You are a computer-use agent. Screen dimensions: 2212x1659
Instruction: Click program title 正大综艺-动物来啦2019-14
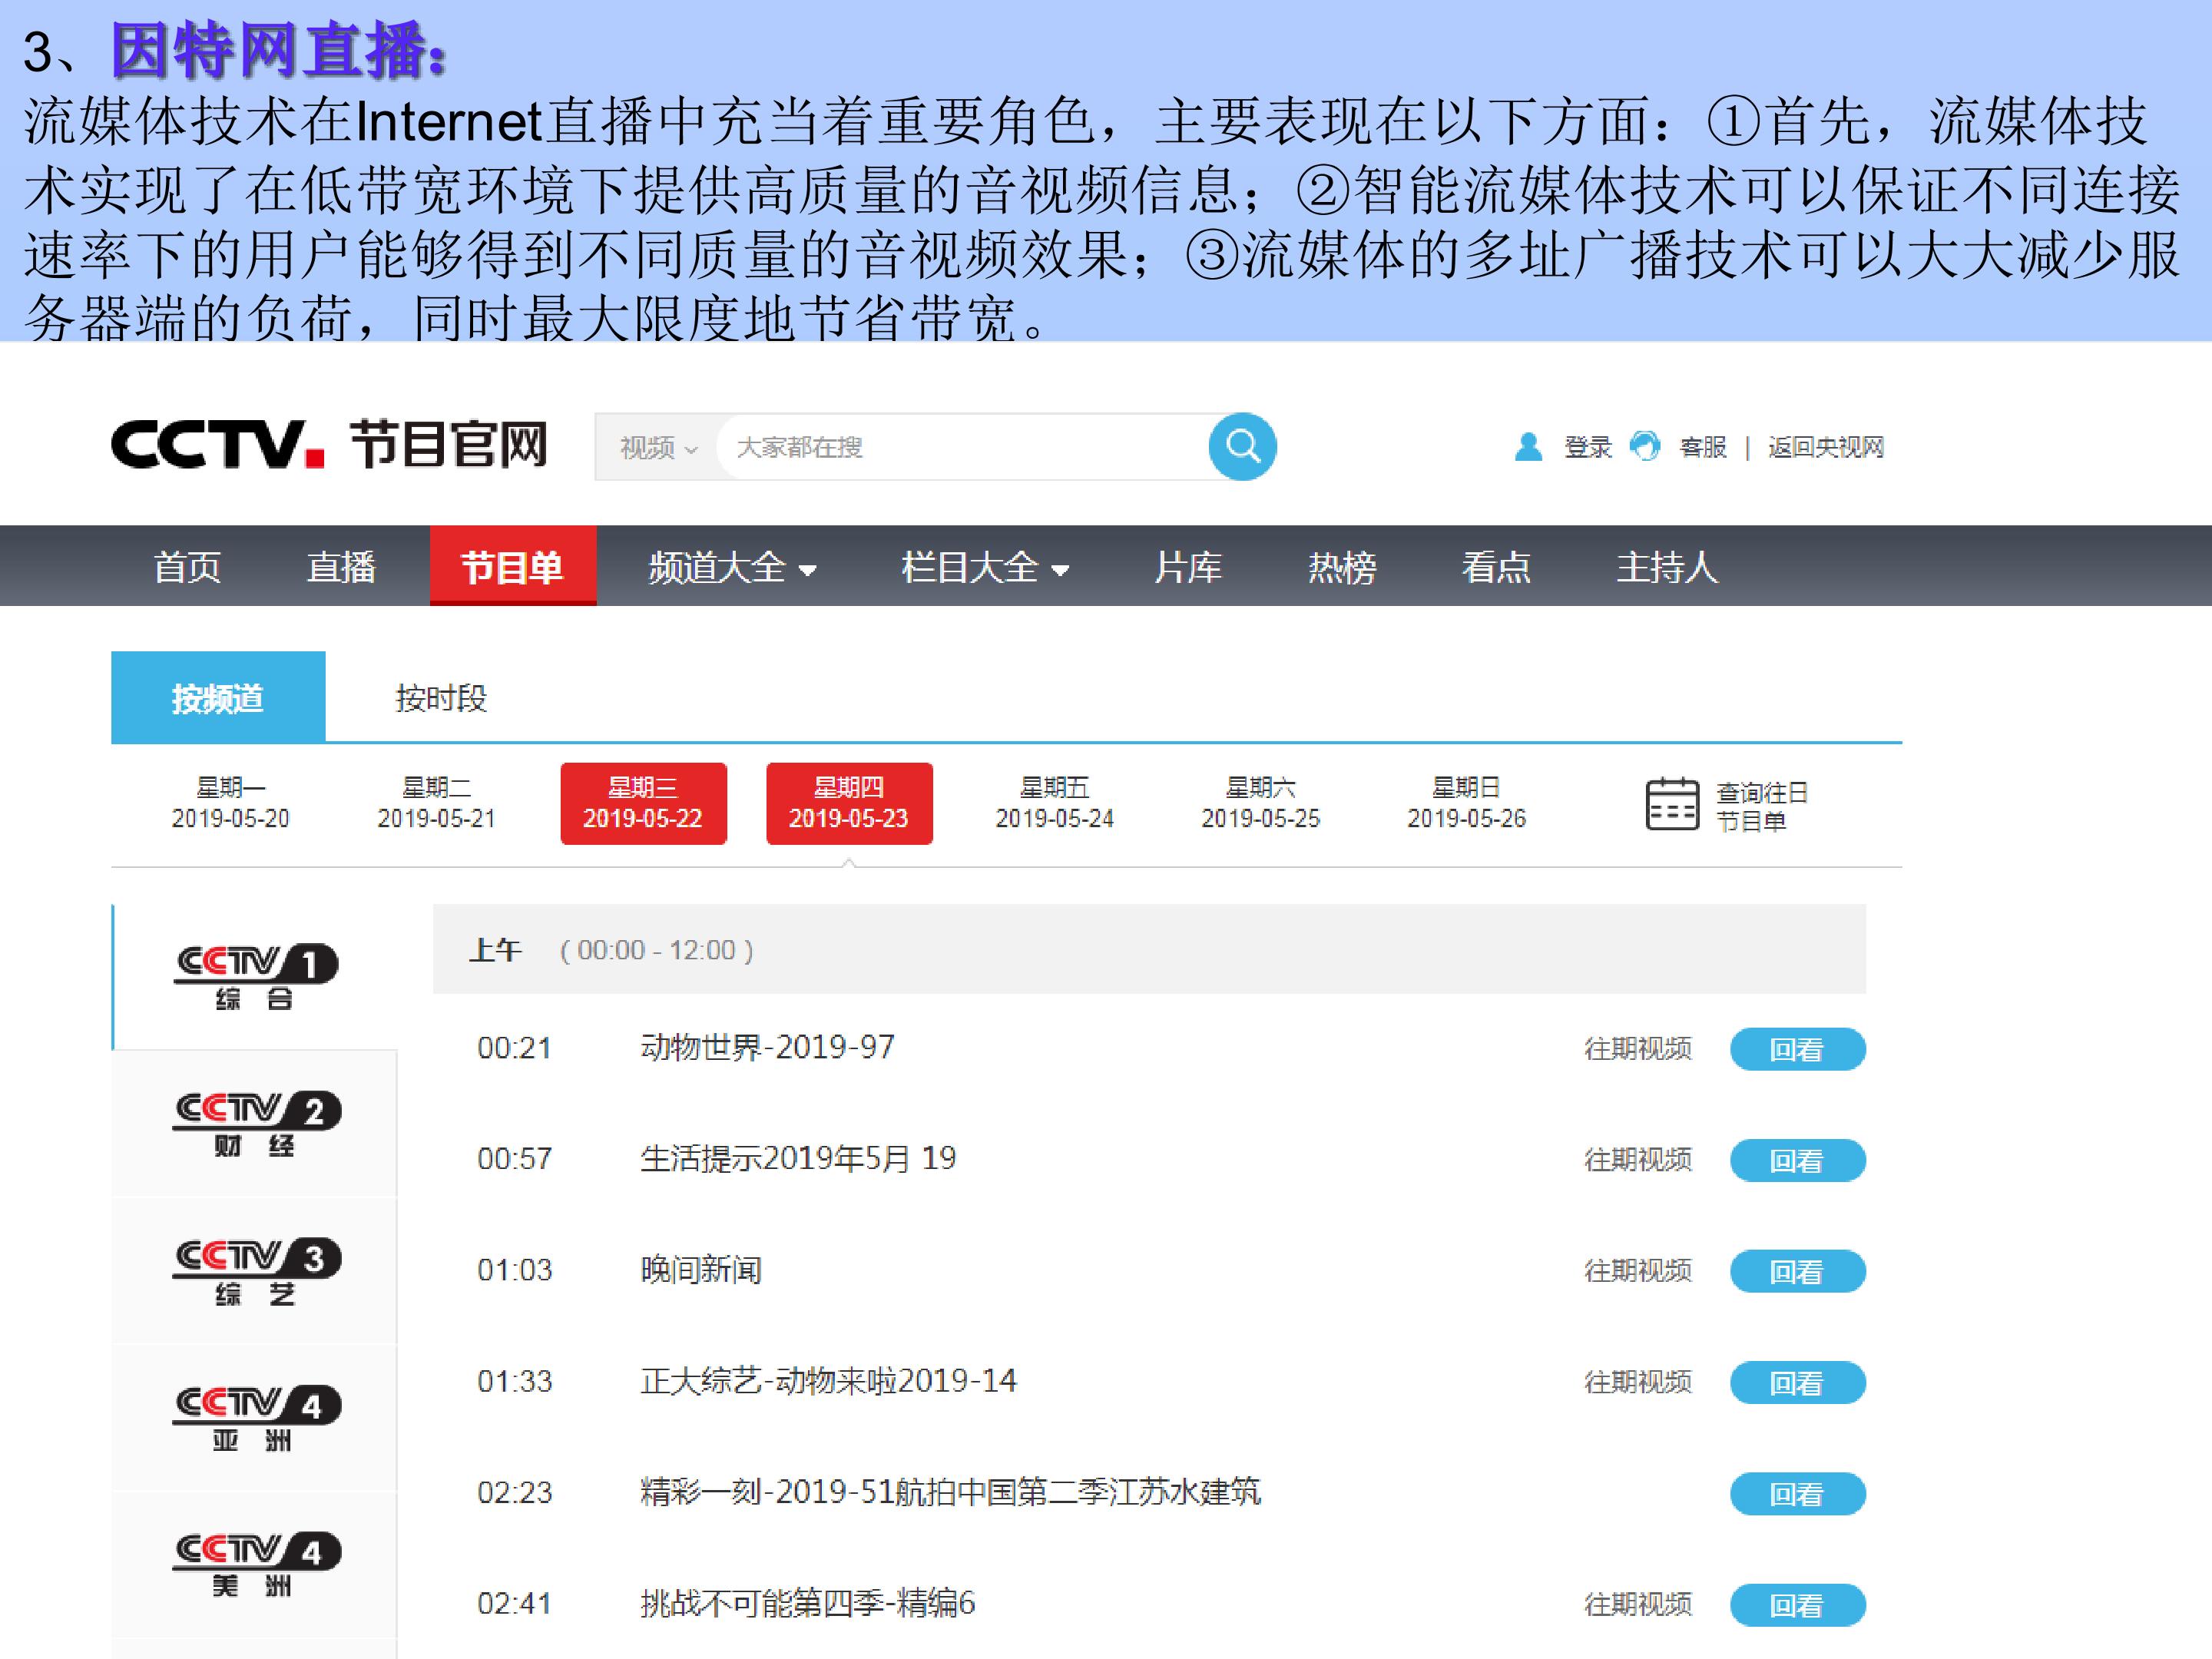(828, 1381)
